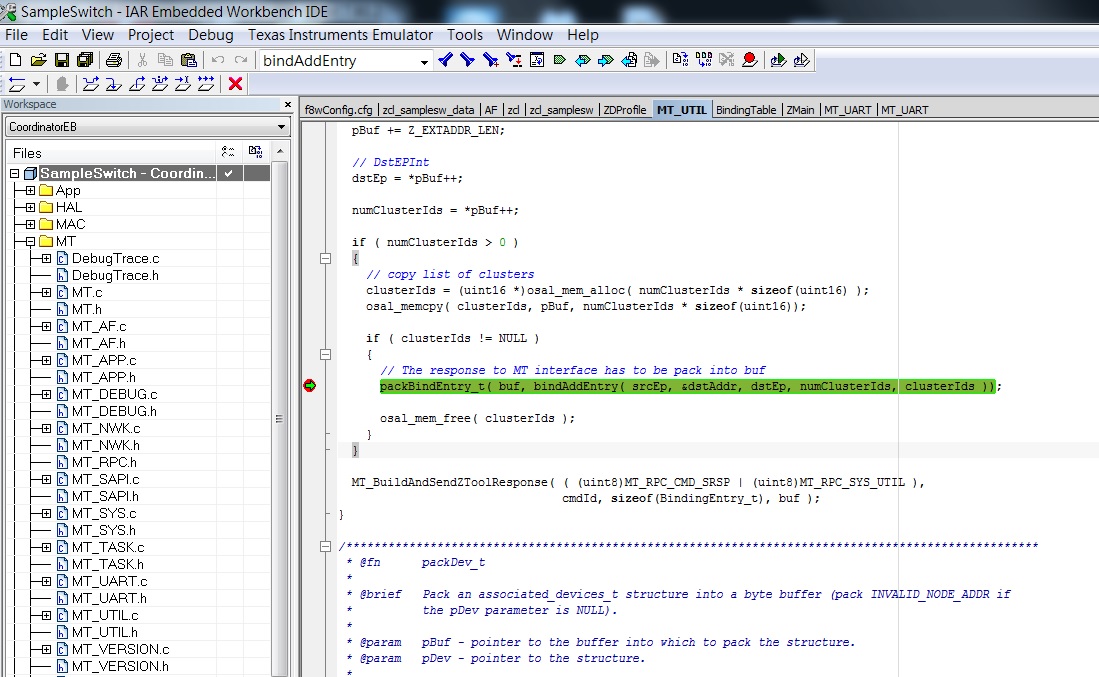Image resolution: width=1099 pixels, height=677 pixels.
Task: Click the Step Out debug icon
Action: point(137,84)
